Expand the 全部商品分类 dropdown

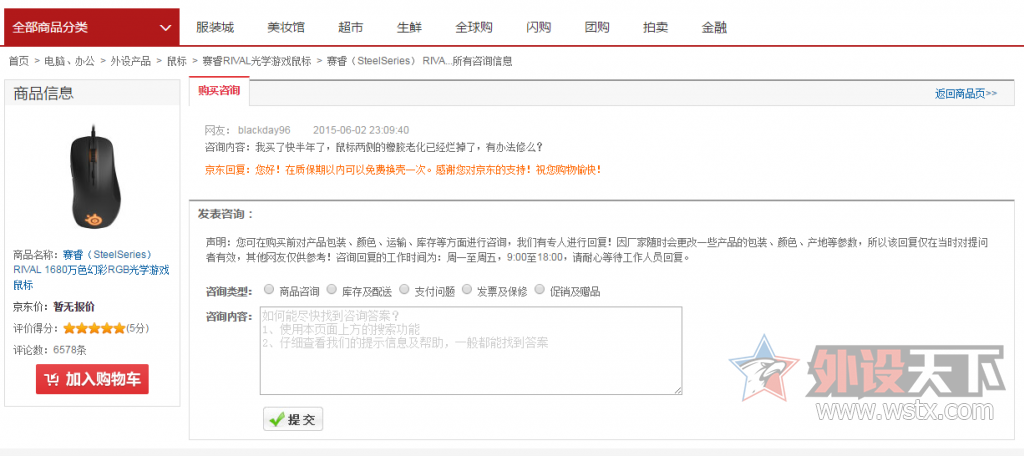pos(91,27)
